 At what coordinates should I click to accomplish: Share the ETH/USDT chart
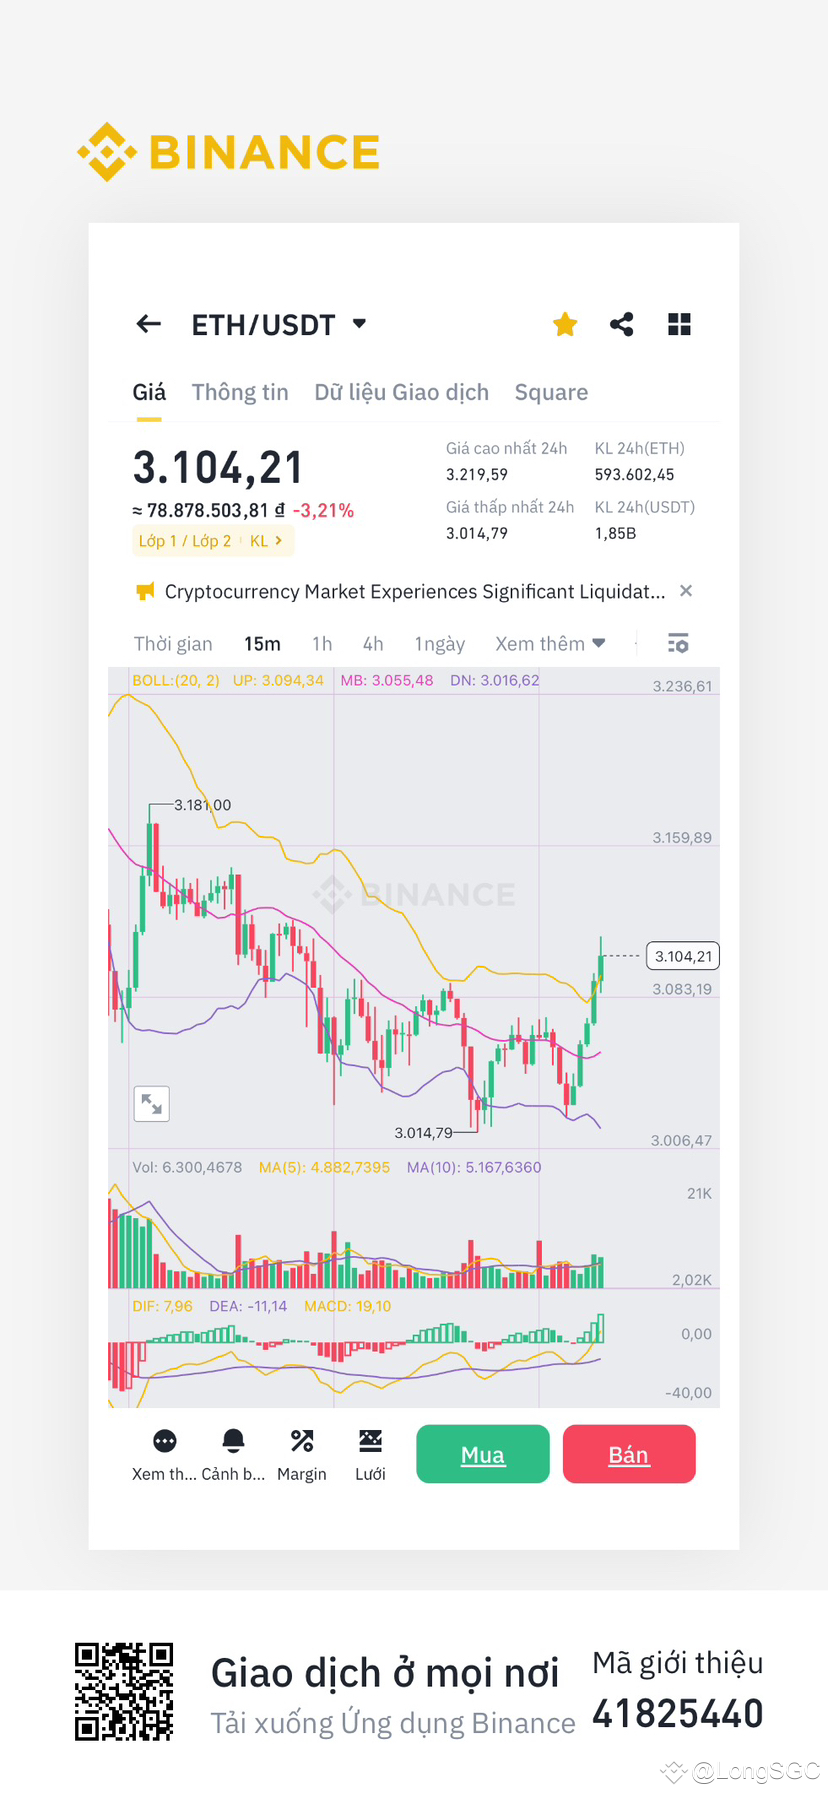621,324
